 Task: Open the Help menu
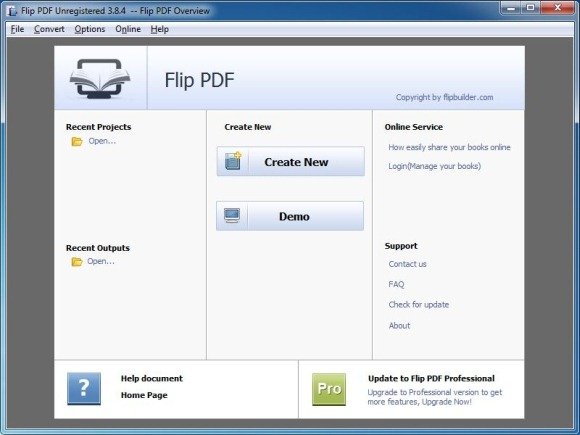click(159, 29)
